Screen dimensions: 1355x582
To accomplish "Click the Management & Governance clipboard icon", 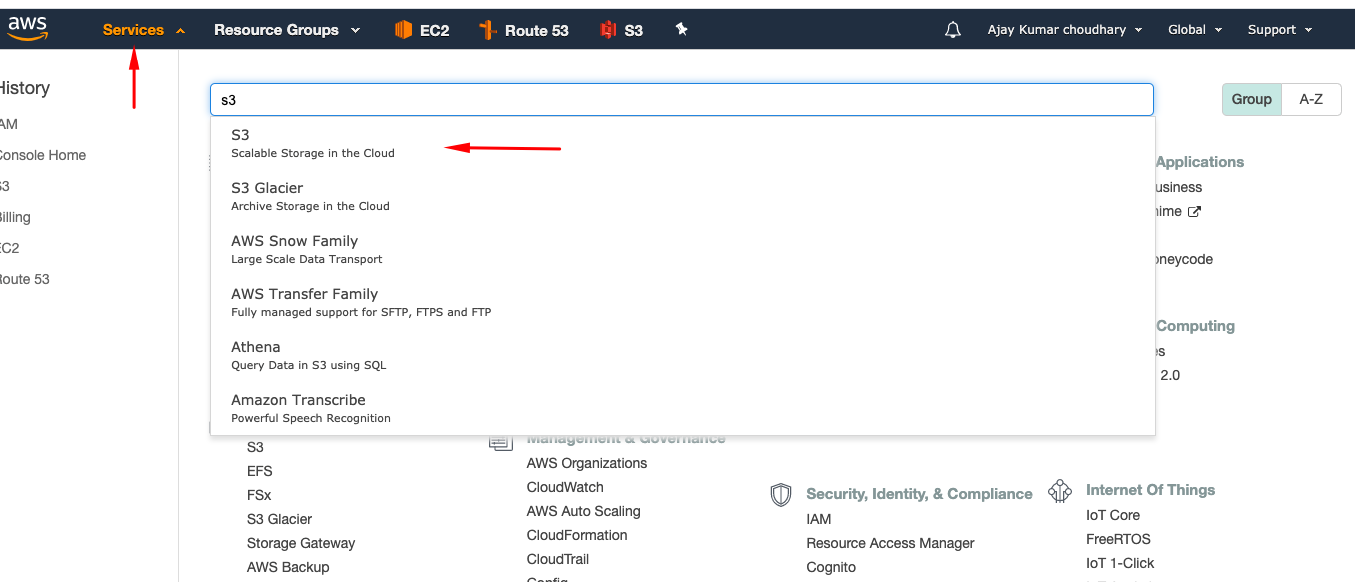I will point(501,441).
